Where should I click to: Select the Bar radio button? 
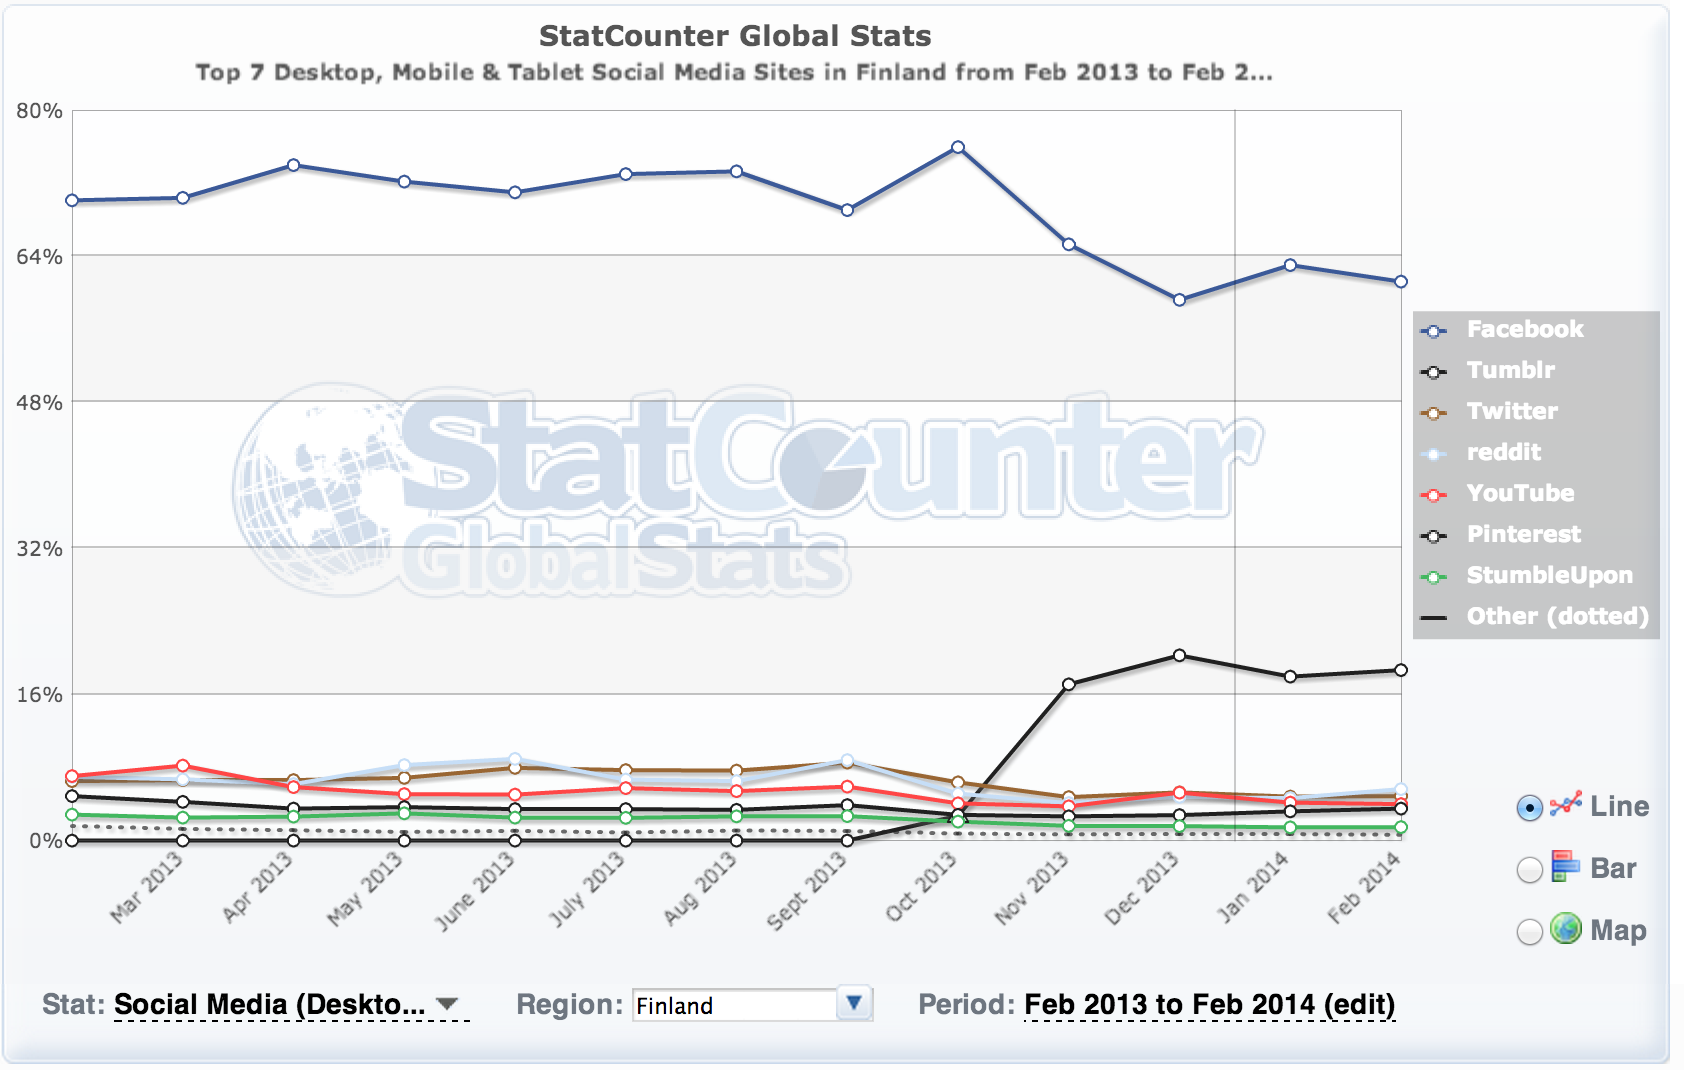click(x=1530, y=870)
